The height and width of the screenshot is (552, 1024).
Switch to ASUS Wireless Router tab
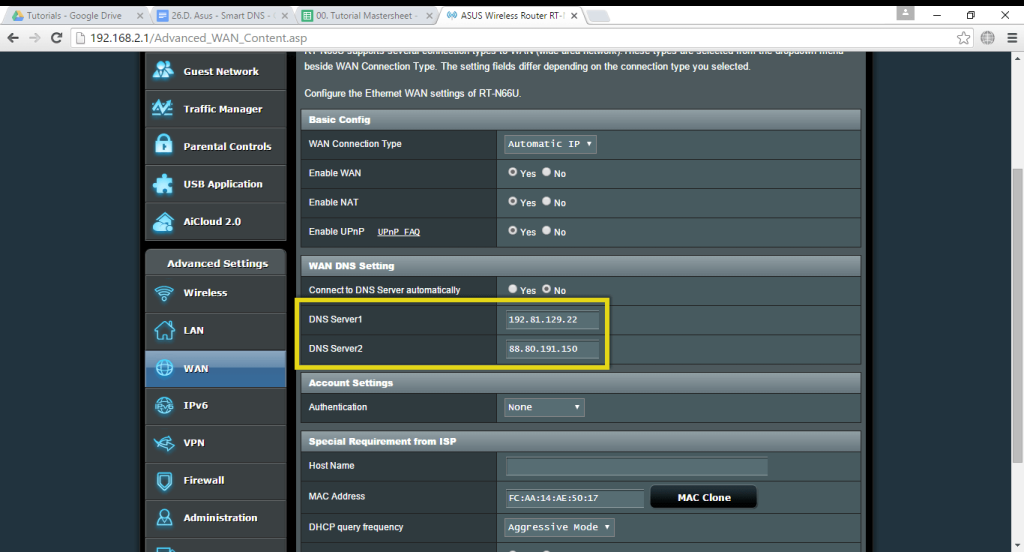(511, 16)
